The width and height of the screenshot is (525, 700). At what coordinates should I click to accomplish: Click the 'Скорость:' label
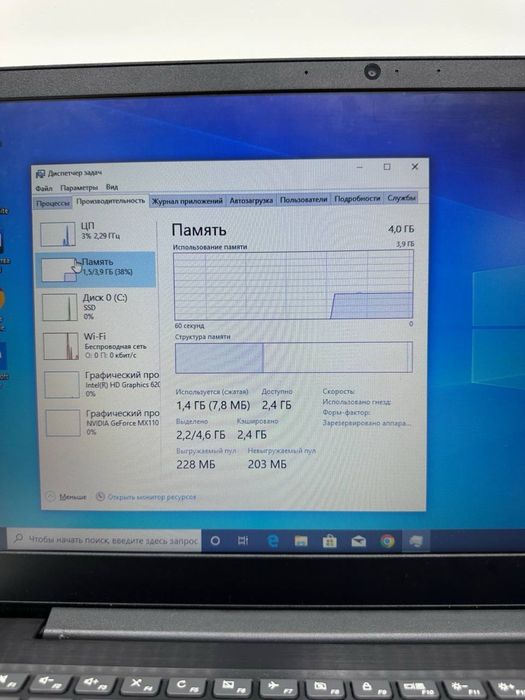[338, 391]
